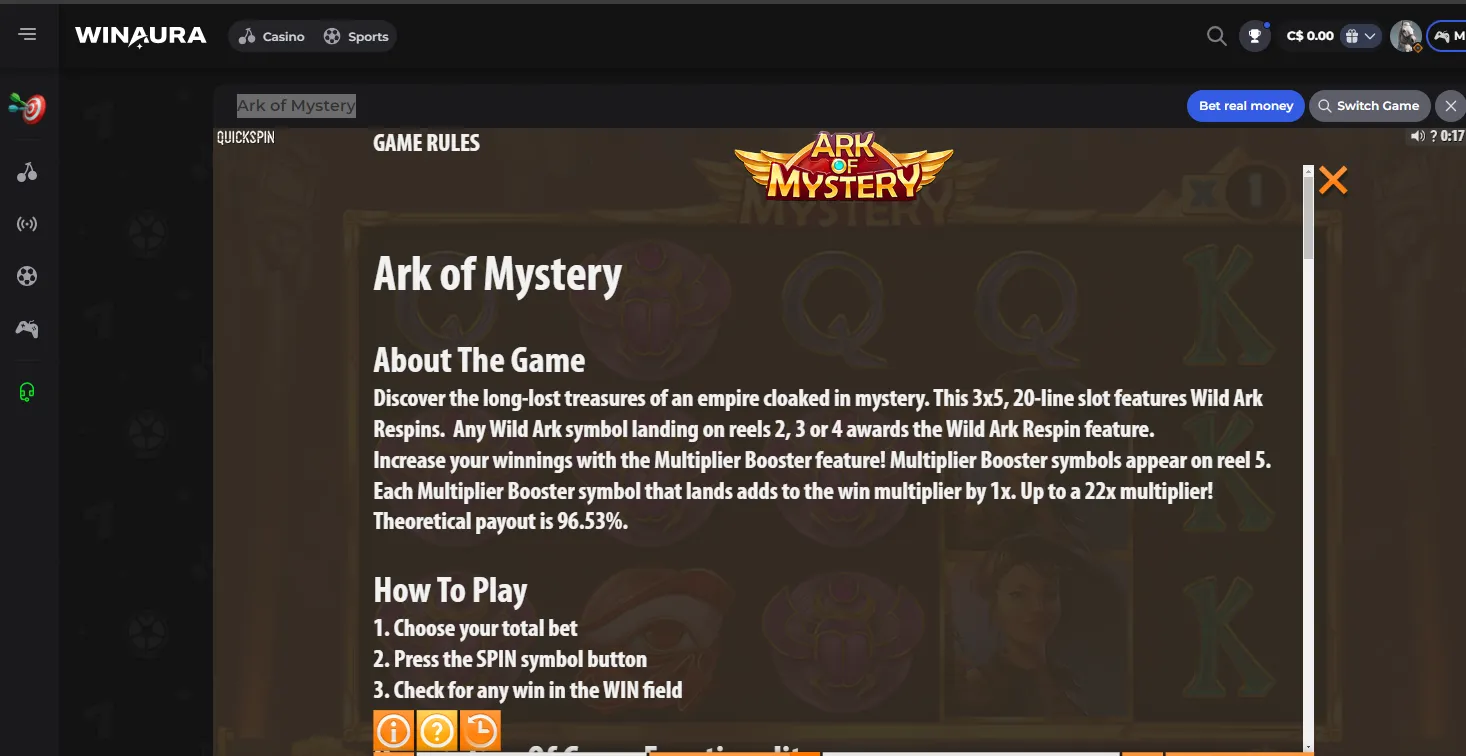The image size is (1466, 756).
Task: Click the orange question mark help button
Action: tap(436, 731)
